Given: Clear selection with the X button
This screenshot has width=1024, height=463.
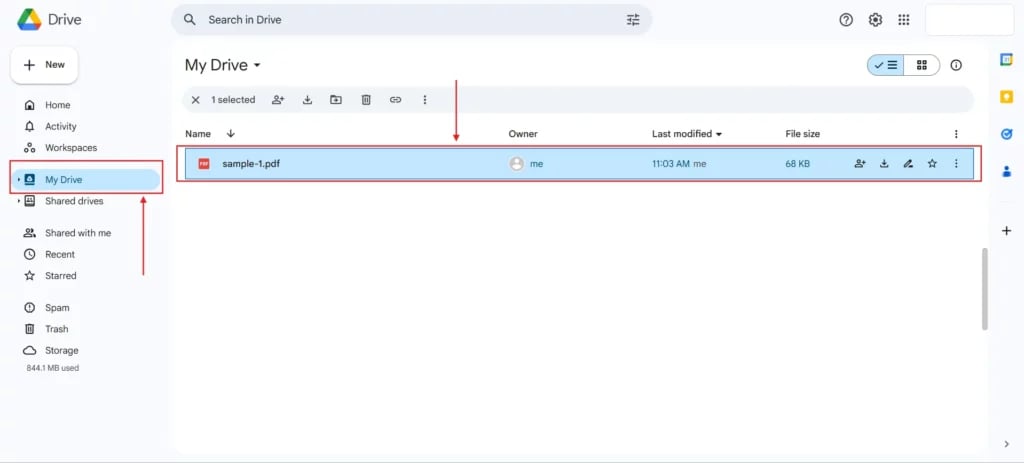Looking at the screenshot, I should pyautogui.click(x=196, y=100).
